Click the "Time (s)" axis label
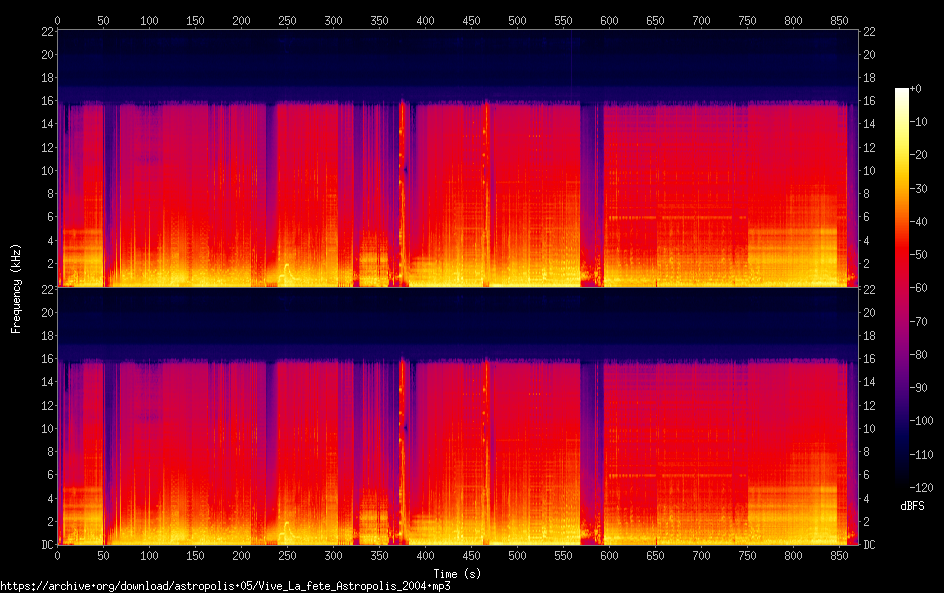Viewport: 944px width, 593px height. pyautogui.click(x=458, y=574)
